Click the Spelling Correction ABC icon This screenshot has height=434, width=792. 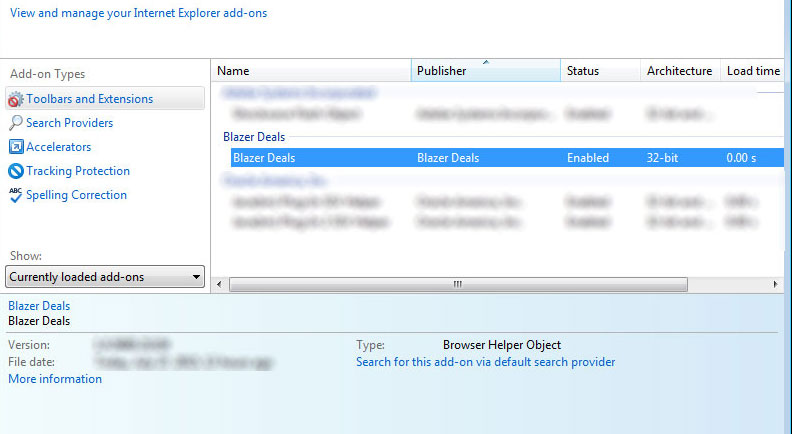[15, 195]
